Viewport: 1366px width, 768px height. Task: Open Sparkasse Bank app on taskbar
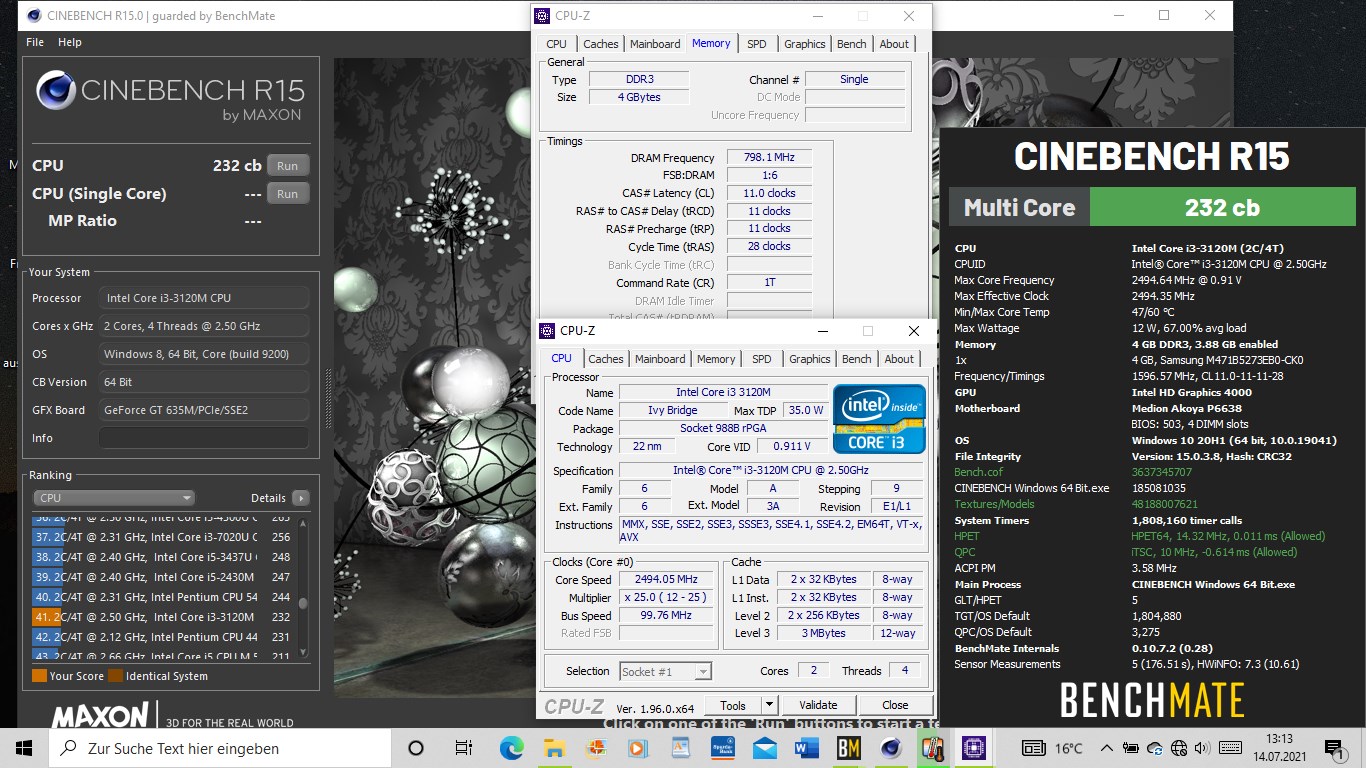(x=723, y=748)
